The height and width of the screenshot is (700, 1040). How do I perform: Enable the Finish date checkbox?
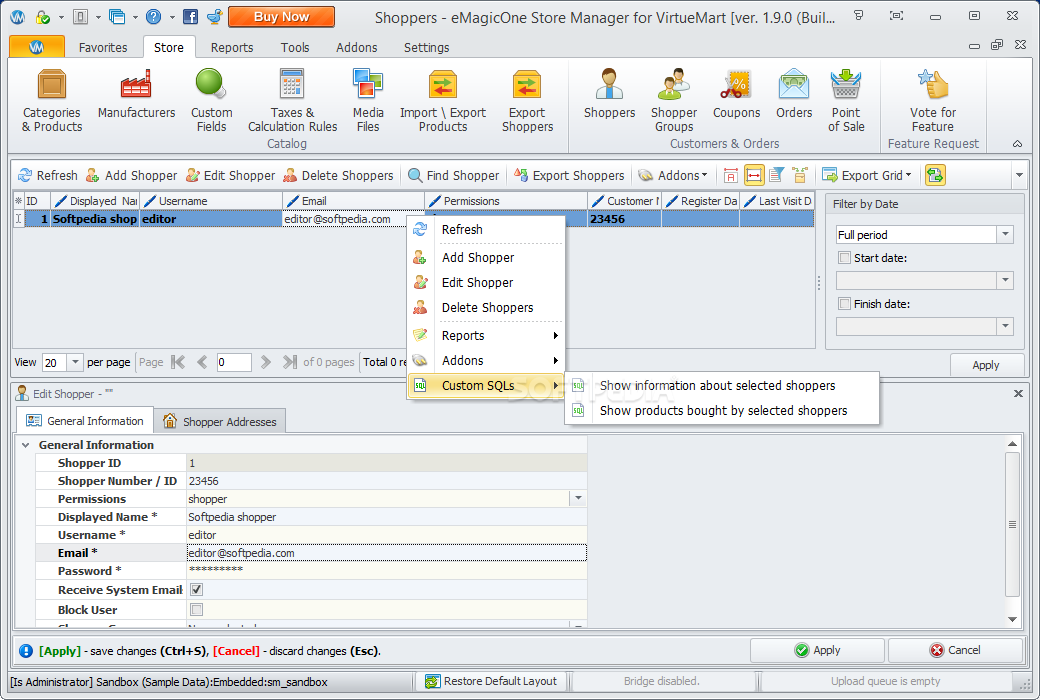[x=844, y=303]
